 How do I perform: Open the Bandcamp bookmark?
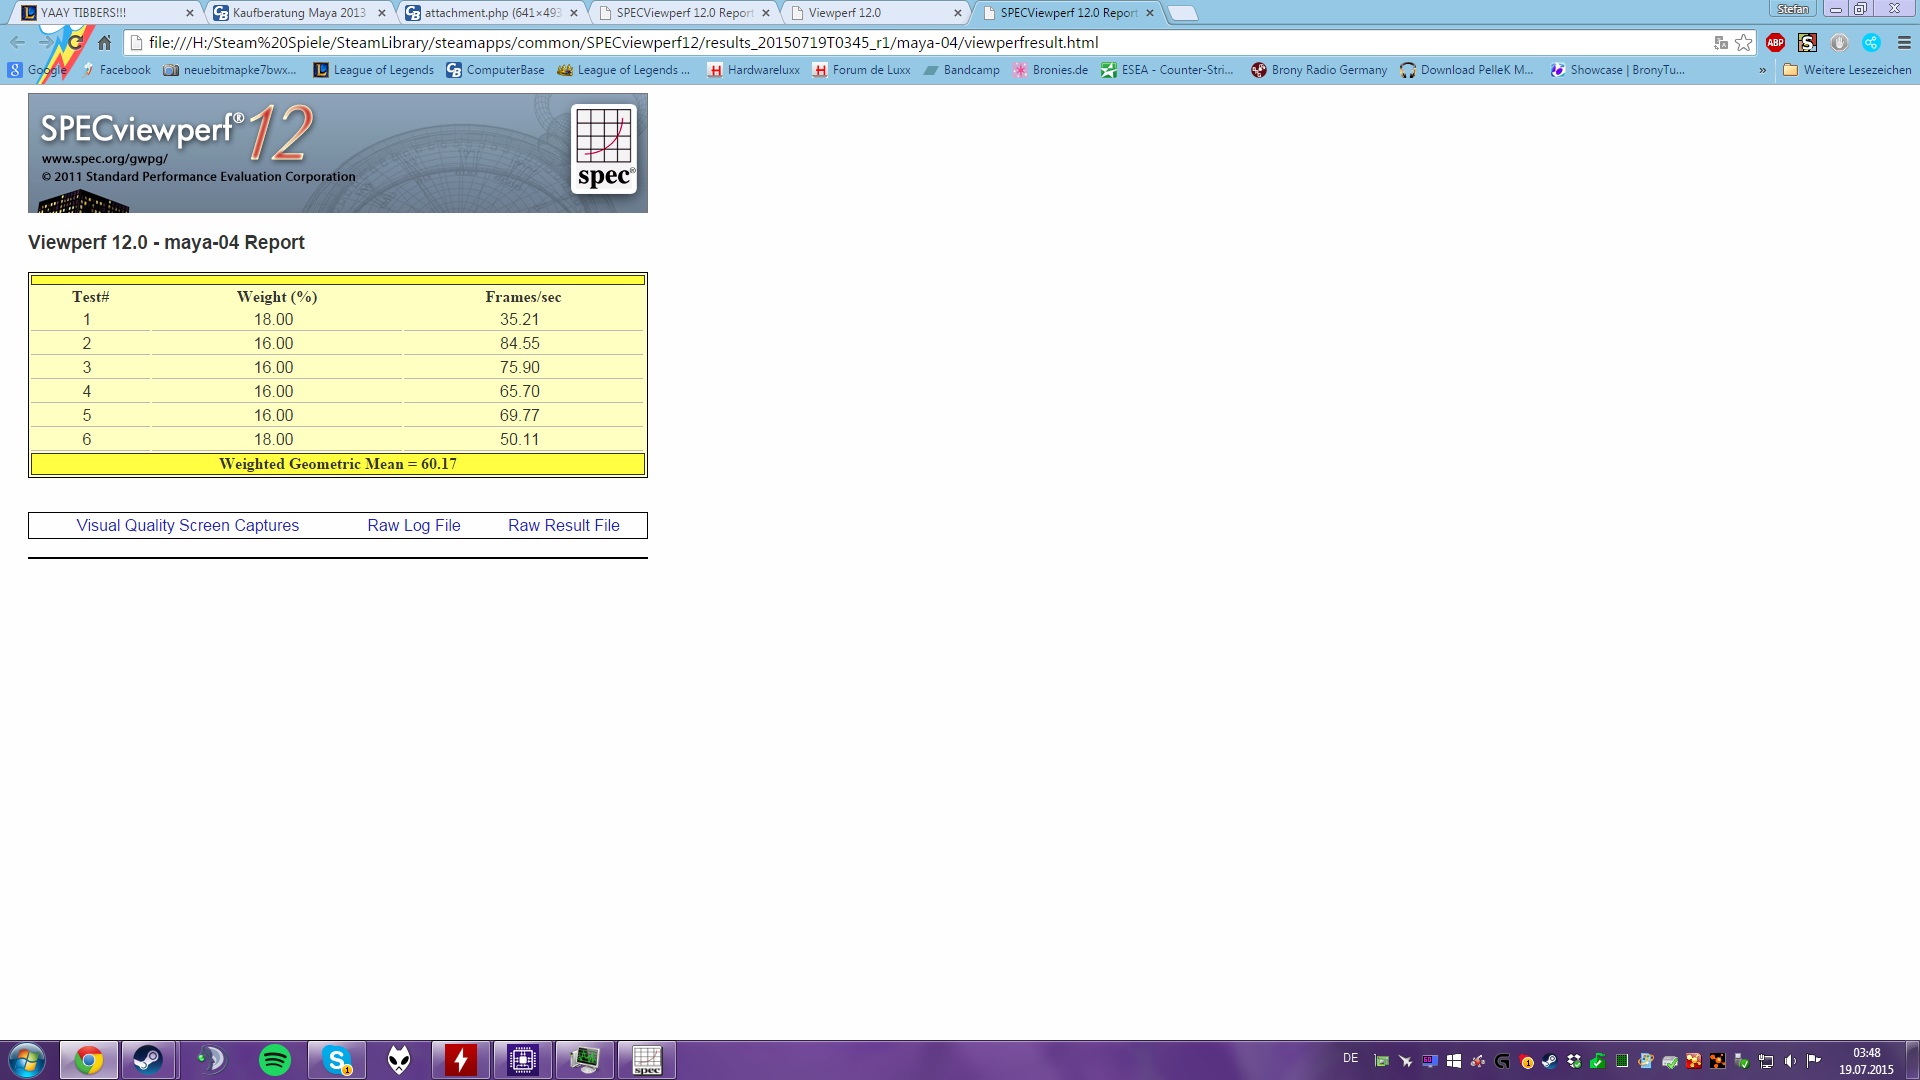click(962, 70)
